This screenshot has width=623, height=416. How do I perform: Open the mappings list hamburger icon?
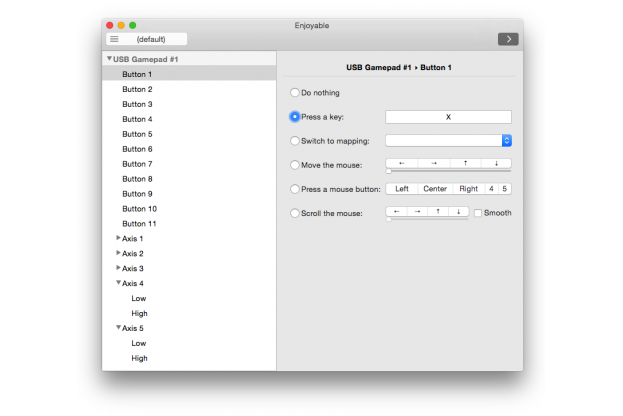point(114,39)
